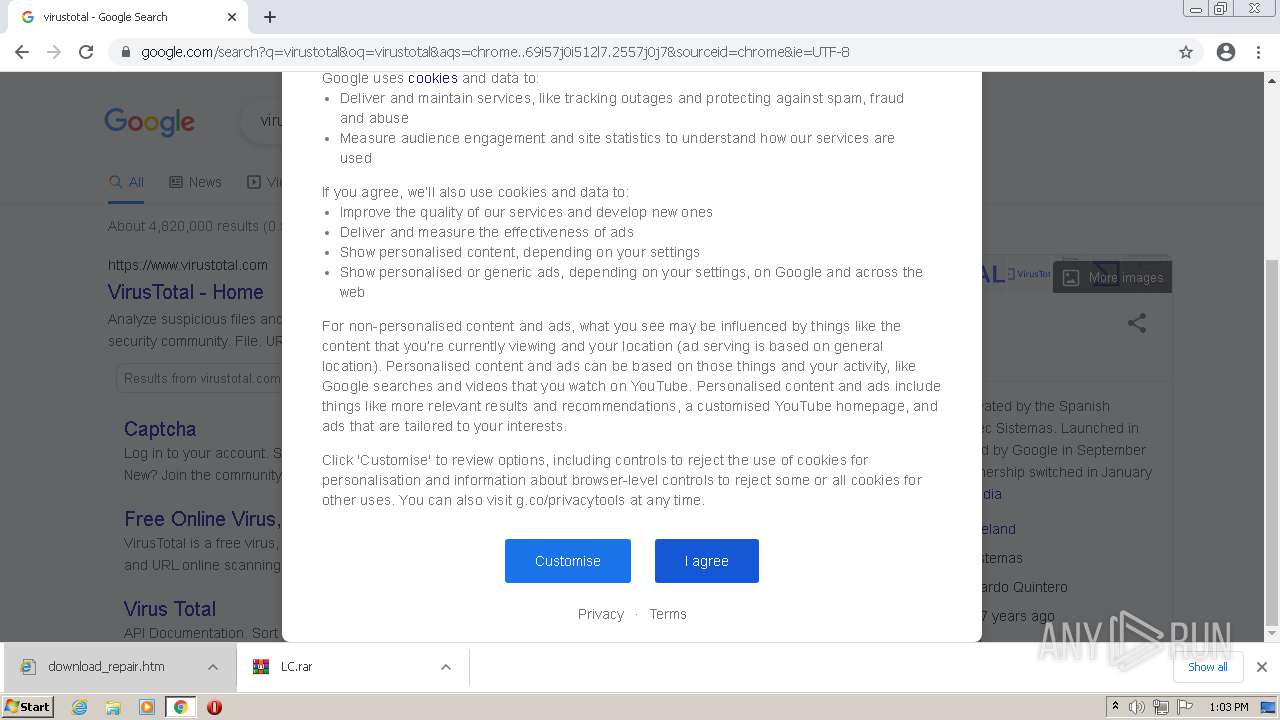
Task: Click the share icon in knowledge panel
Action: click(1137, 323)
